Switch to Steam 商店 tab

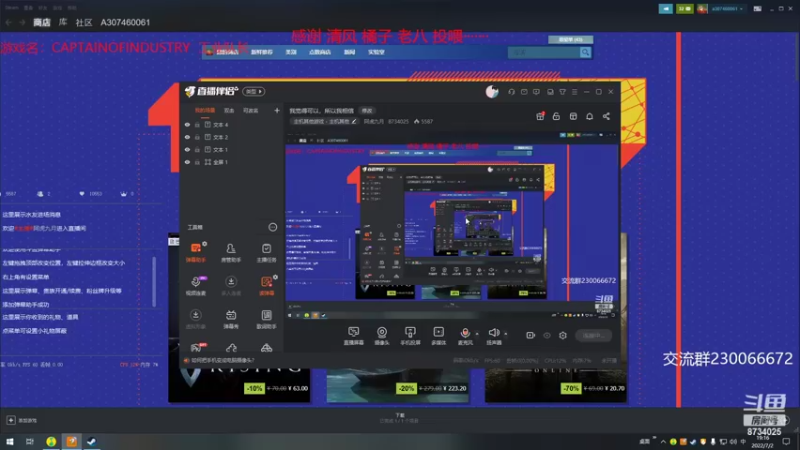click(x=42, y=22)
